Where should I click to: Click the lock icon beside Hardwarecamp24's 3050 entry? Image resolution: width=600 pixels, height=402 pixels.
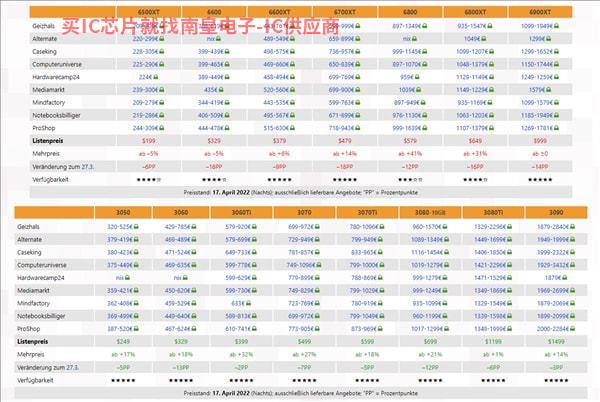click(x=127, y=278)
